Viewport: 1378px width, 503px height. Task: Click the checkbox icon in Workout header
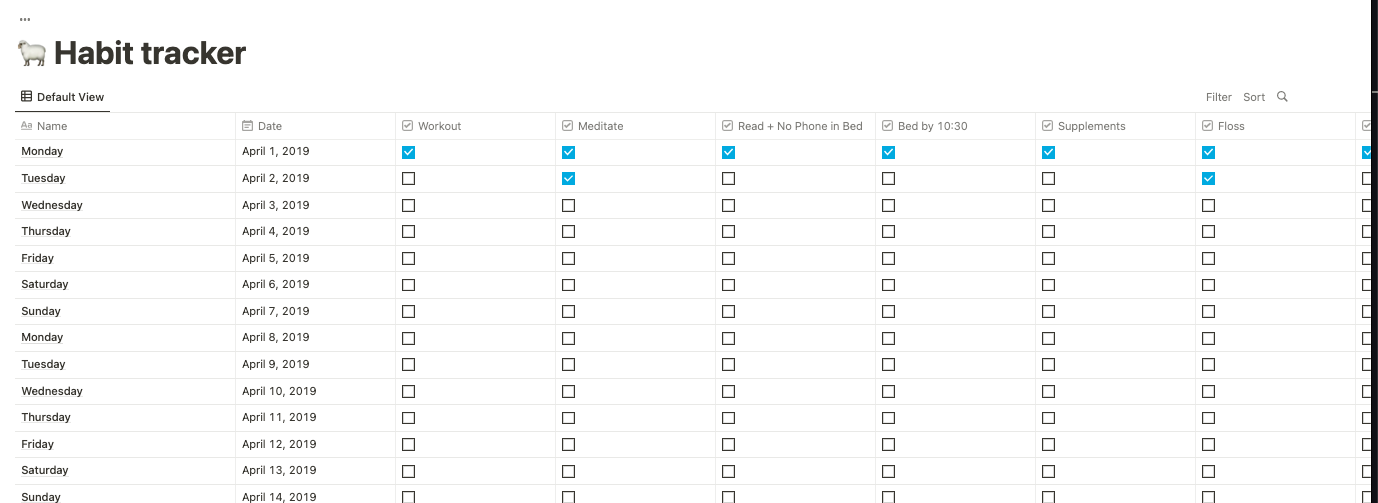click(408, 126)
